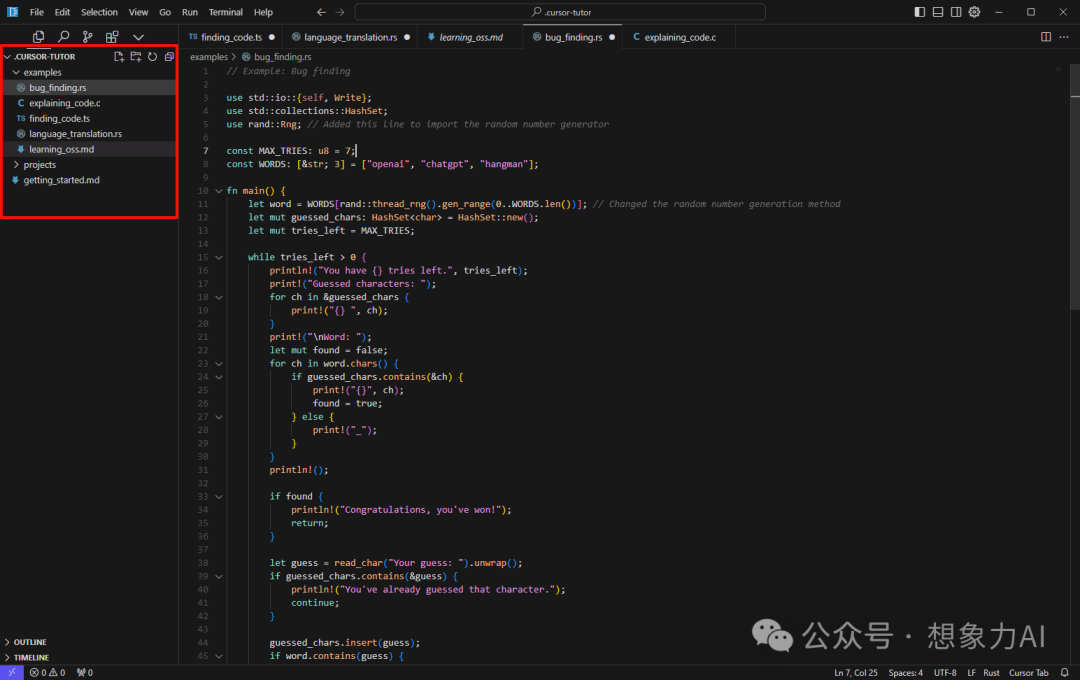
Task: Collapse all folders in explorer
Action: click(169, 57)
